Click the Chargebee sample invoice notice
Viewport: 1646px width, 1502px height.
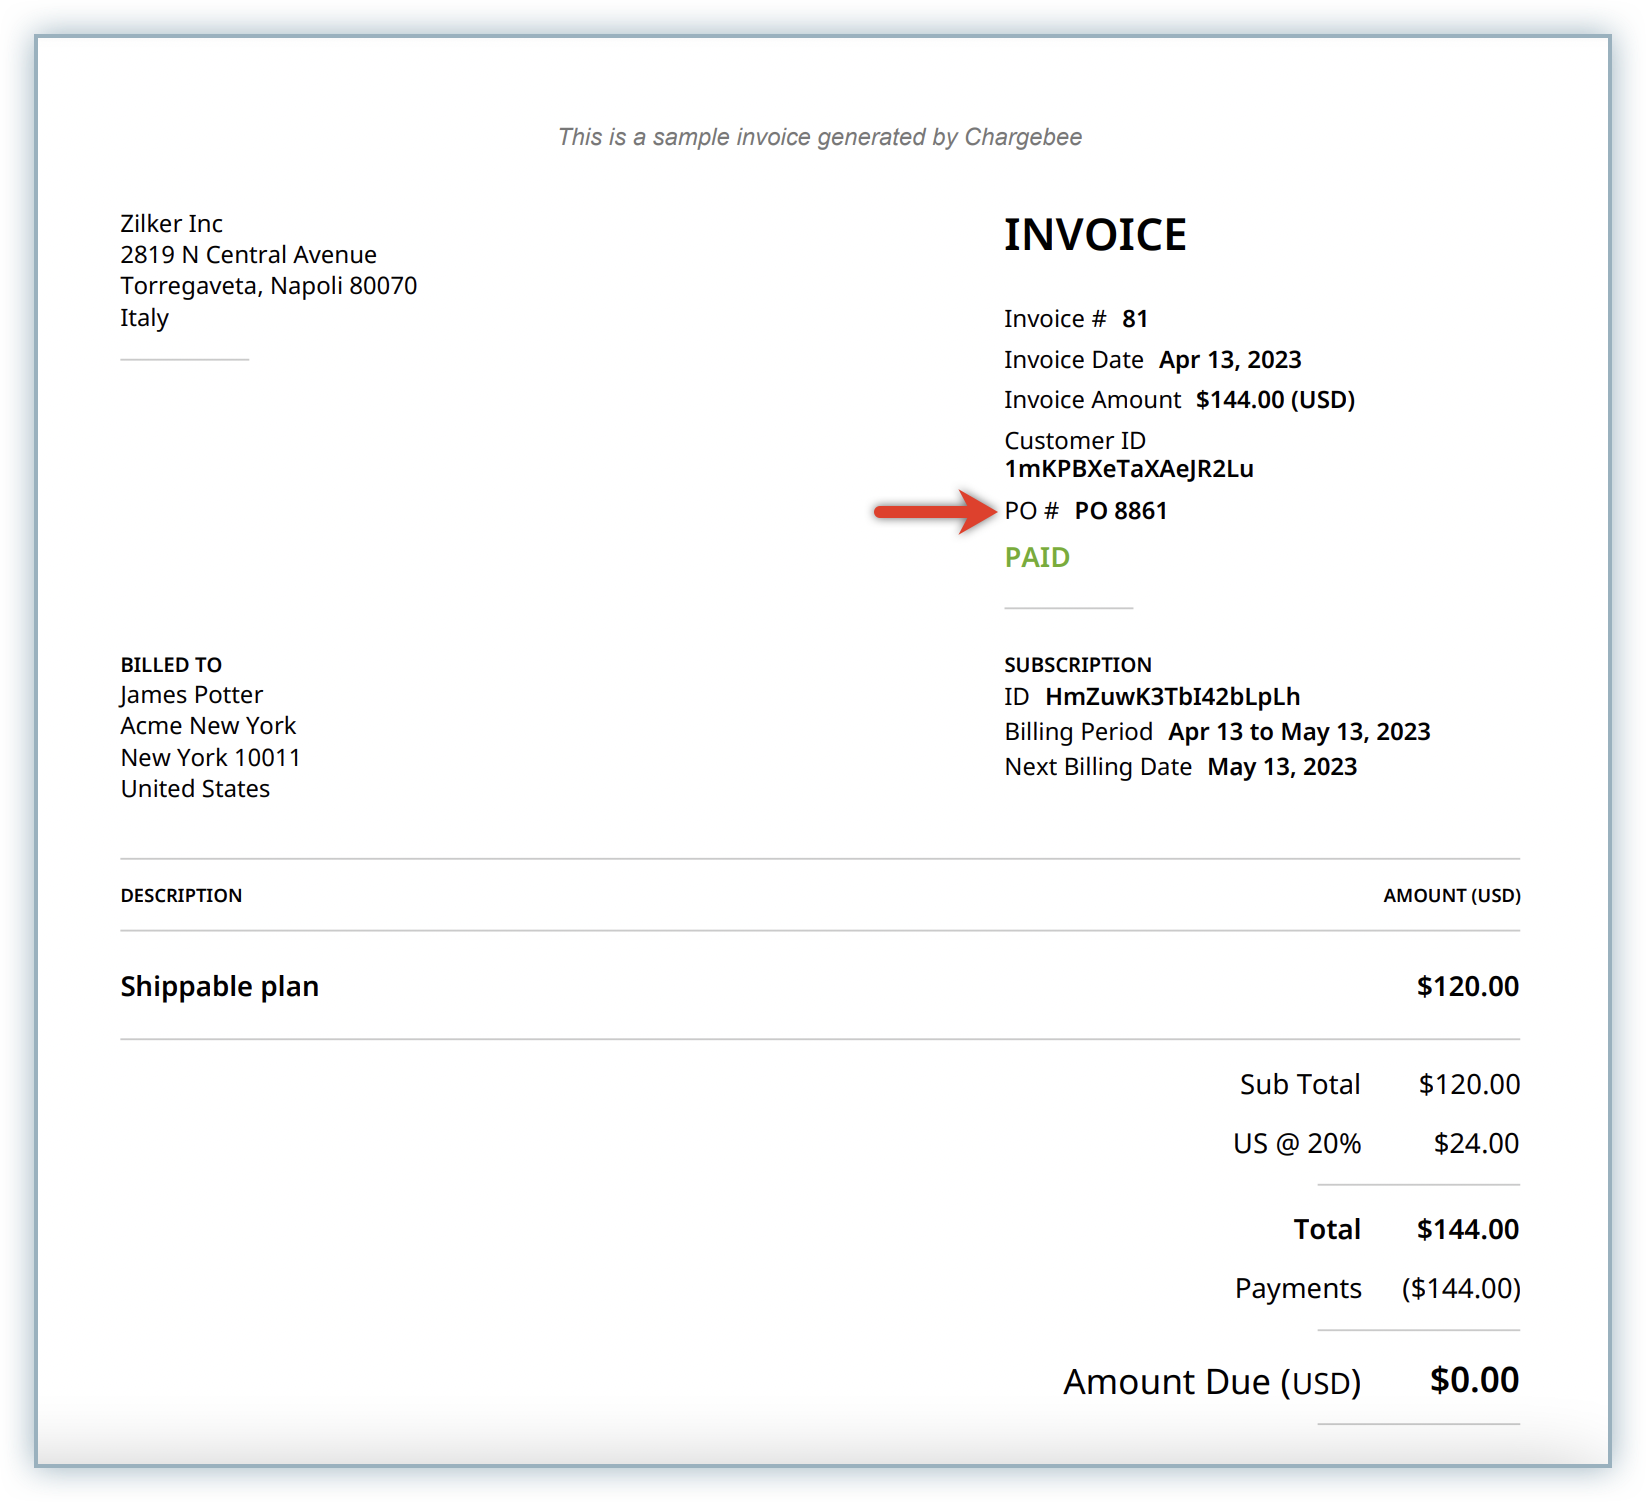coord(820,137)
